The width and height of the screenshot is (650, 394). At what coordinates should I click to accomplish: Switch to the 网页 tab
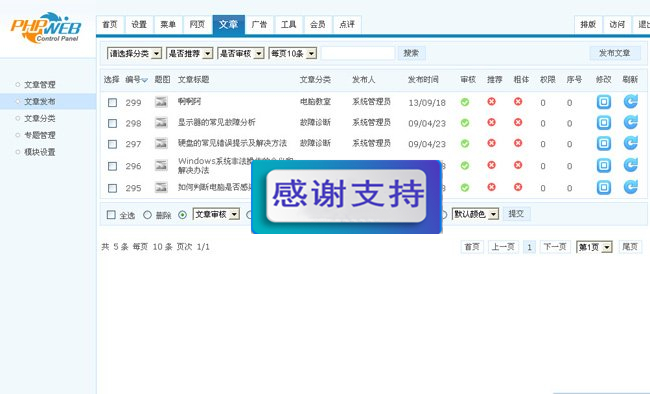197,25
